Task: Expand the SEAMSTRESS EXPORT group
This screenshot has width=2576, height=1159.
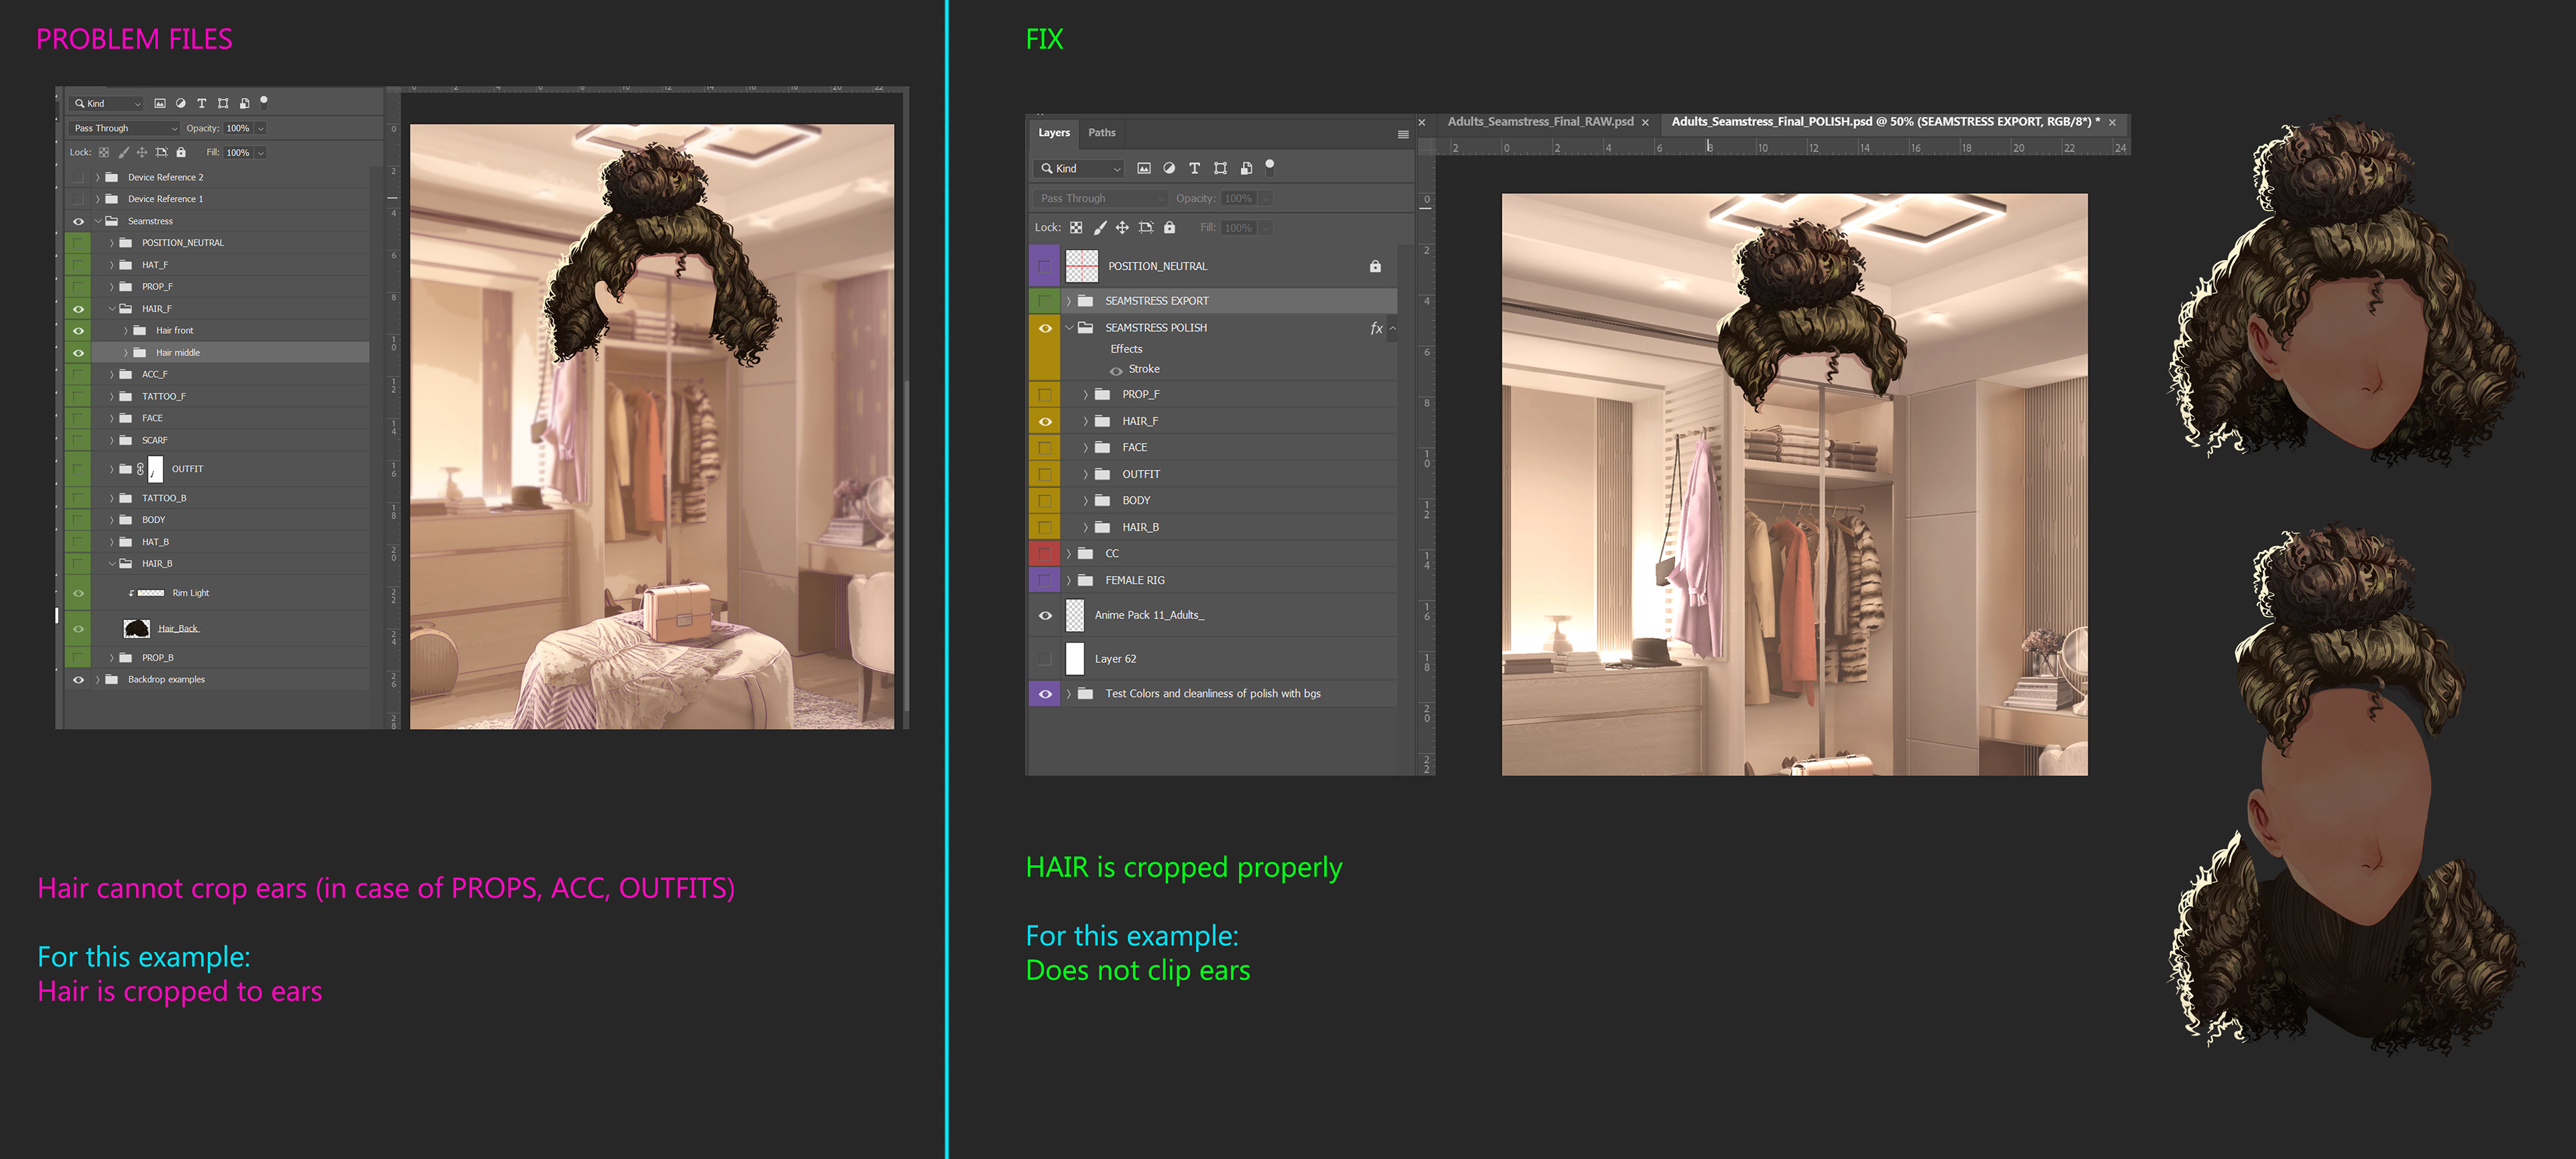Action: [1068, 301]
